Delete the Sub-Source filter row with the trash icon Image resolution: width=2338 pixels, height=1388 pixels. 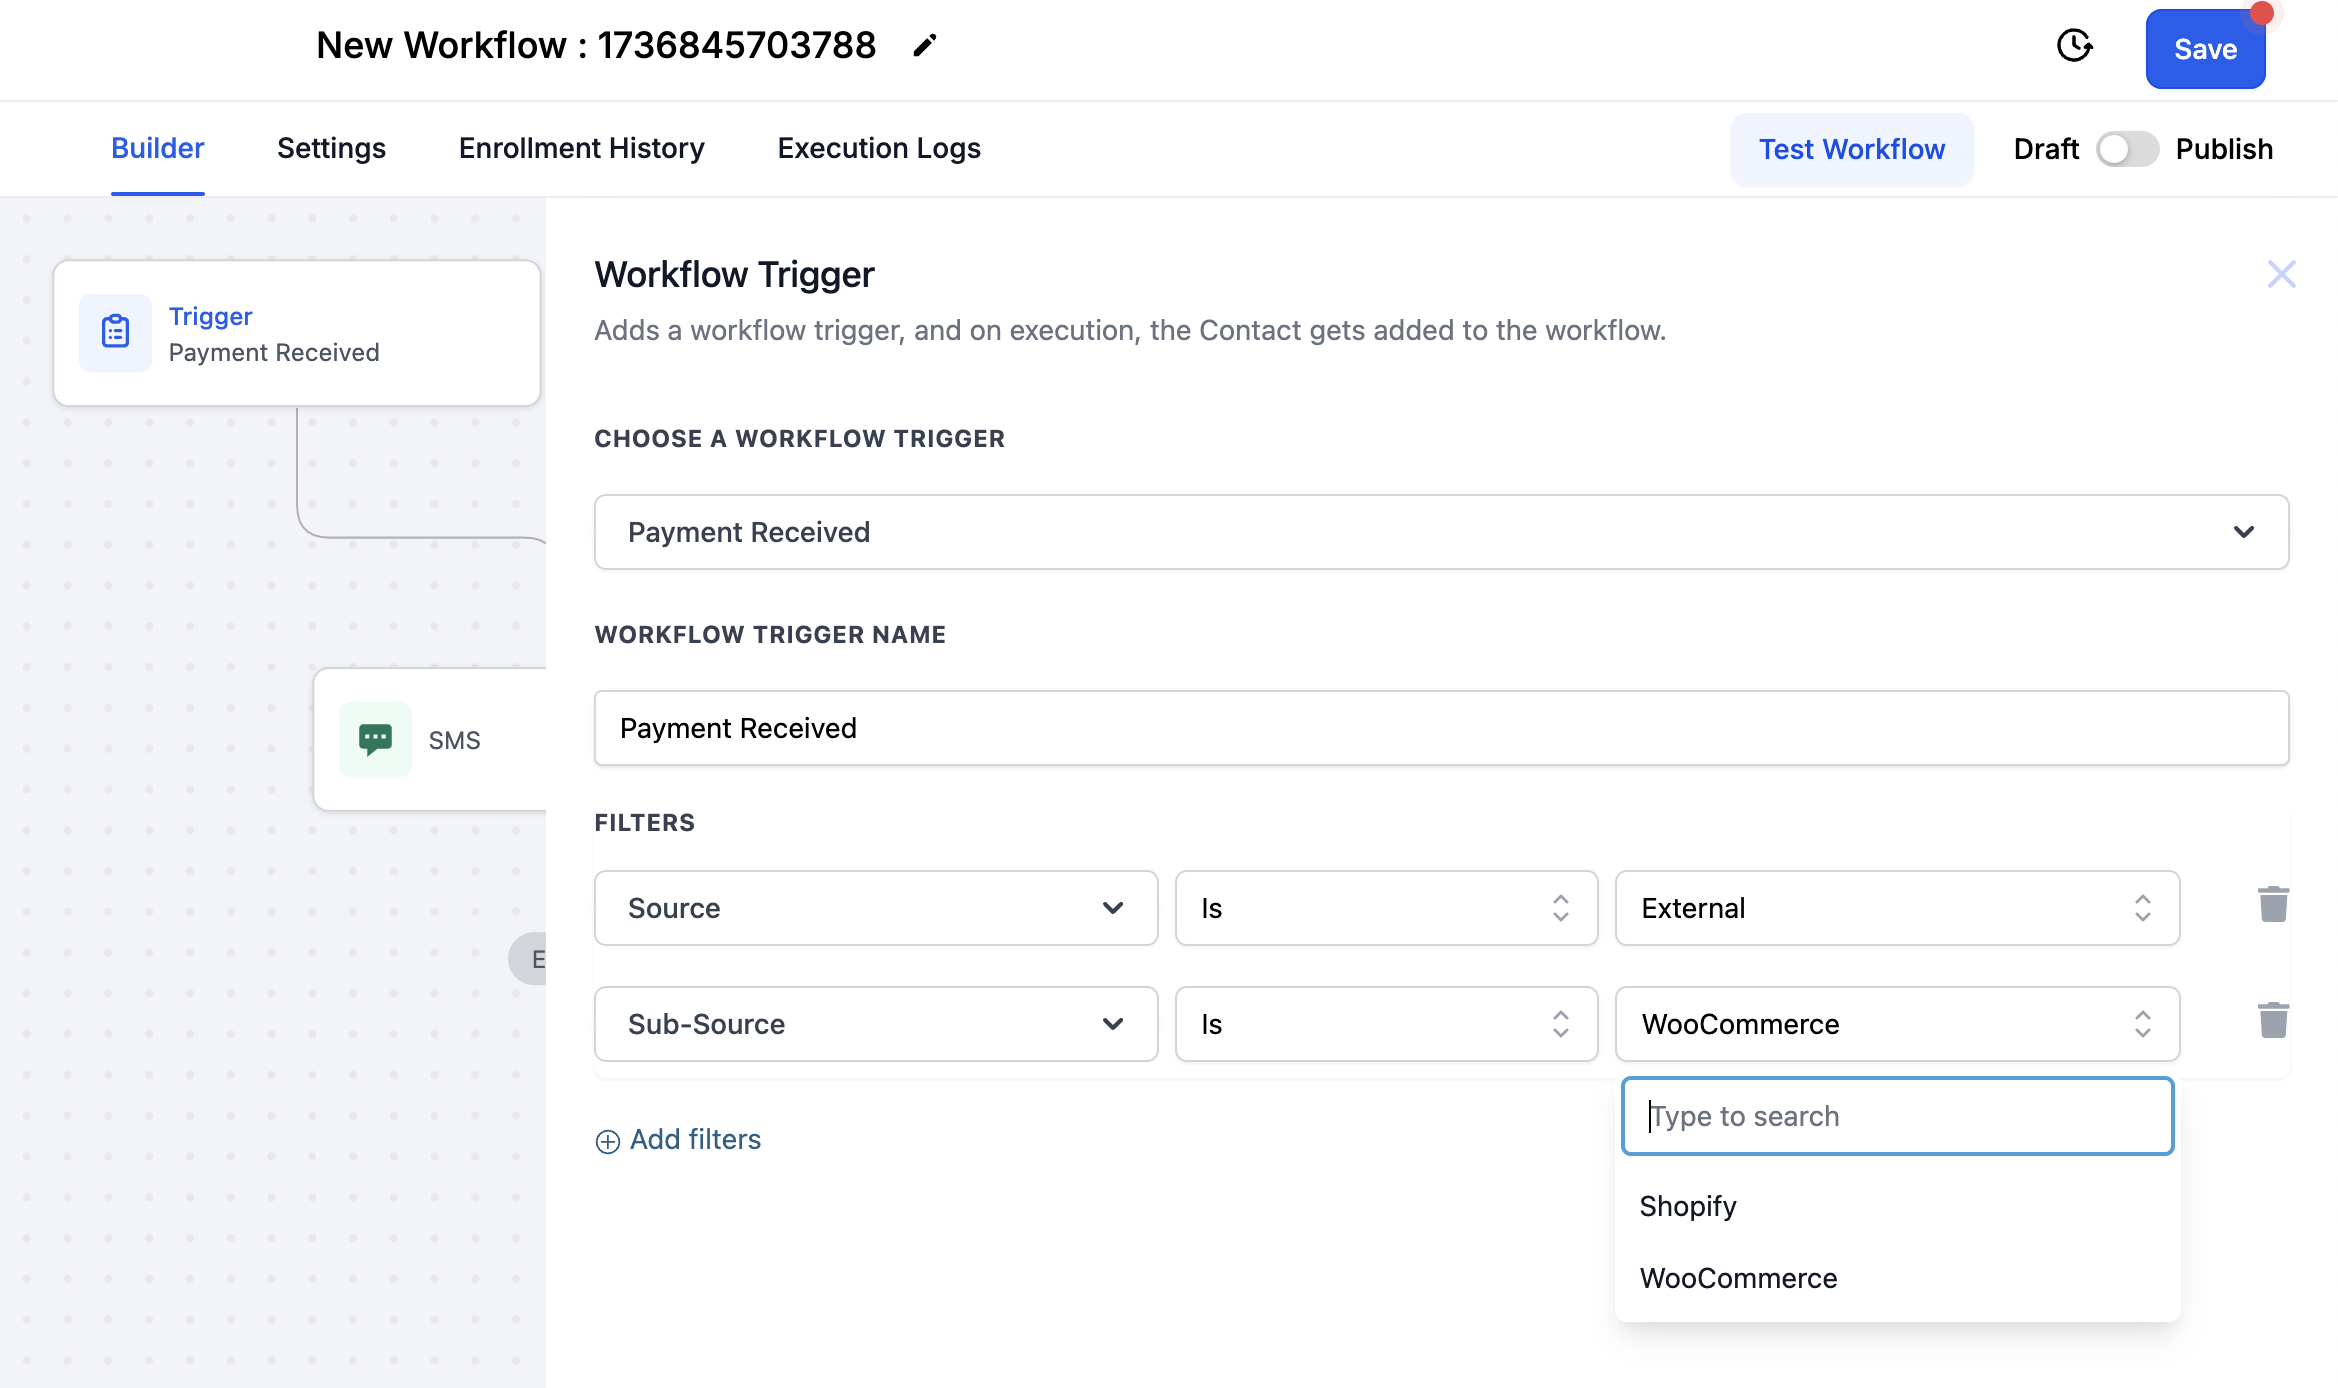click(2273, 1021)
